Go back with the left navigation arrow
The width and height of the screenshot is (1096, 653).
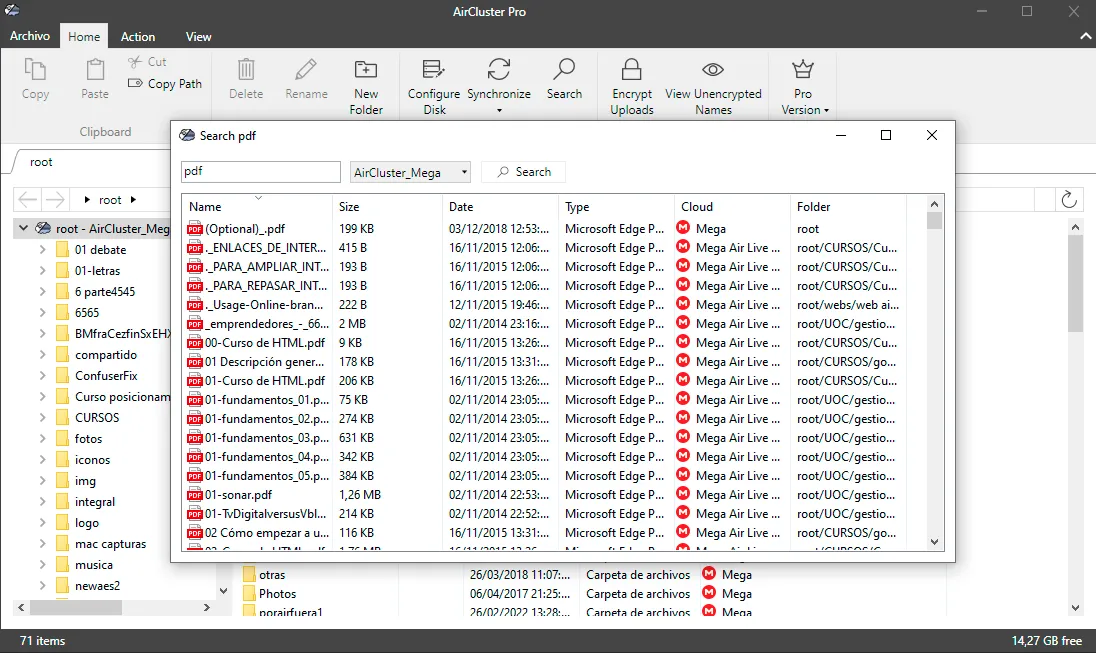click(x=27, y=200)
